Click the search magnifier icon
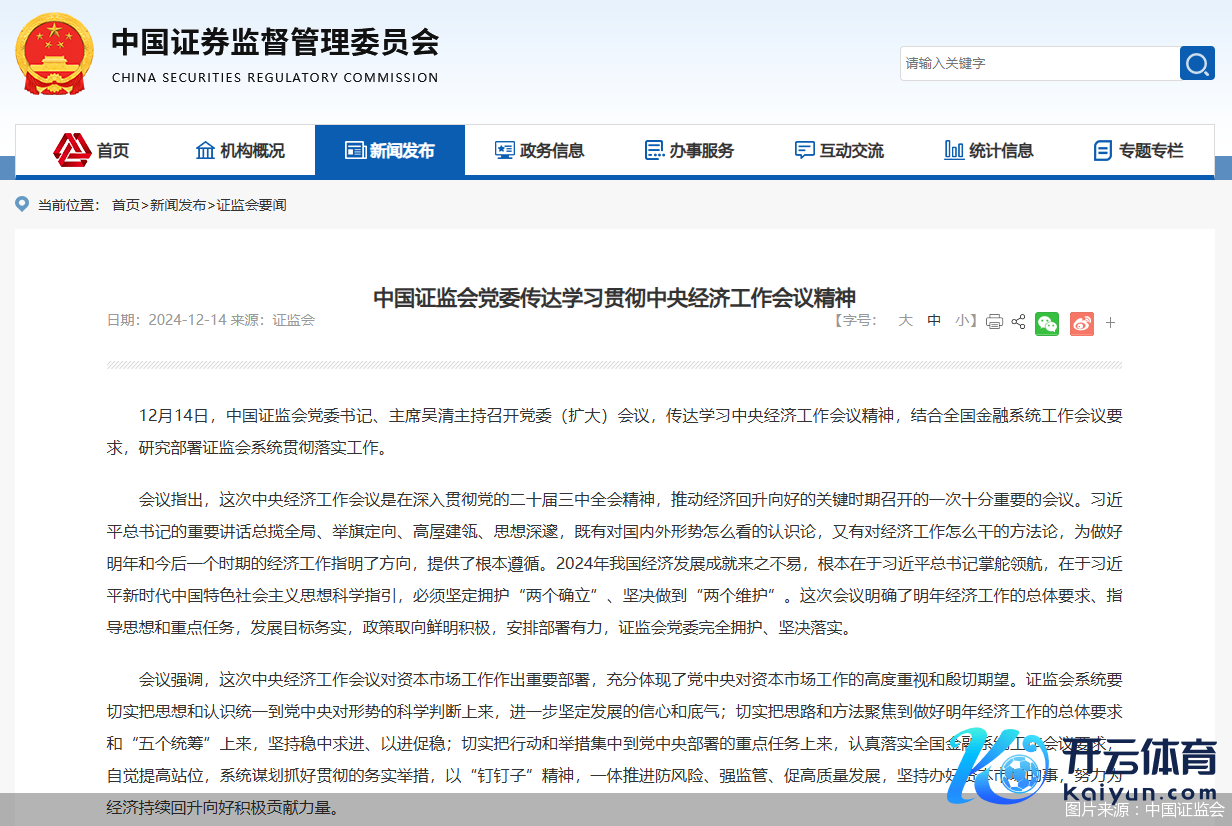 tap(1196, 63)
